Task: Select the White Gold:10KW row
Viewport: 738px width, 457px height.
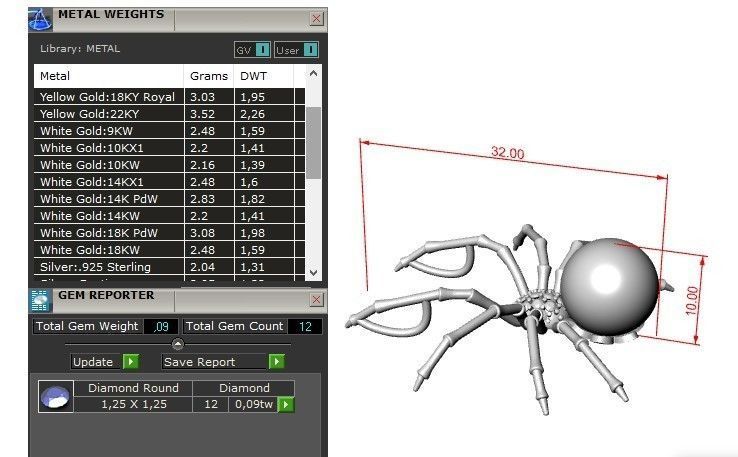Action: pyautogui.click(x=169, y=164)
